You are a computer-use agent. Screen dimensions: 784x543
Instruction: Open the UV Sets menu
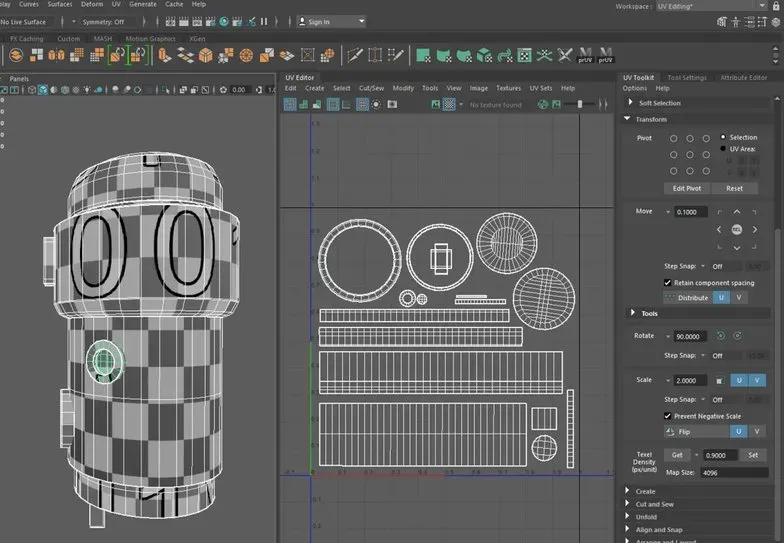(541, 88)
